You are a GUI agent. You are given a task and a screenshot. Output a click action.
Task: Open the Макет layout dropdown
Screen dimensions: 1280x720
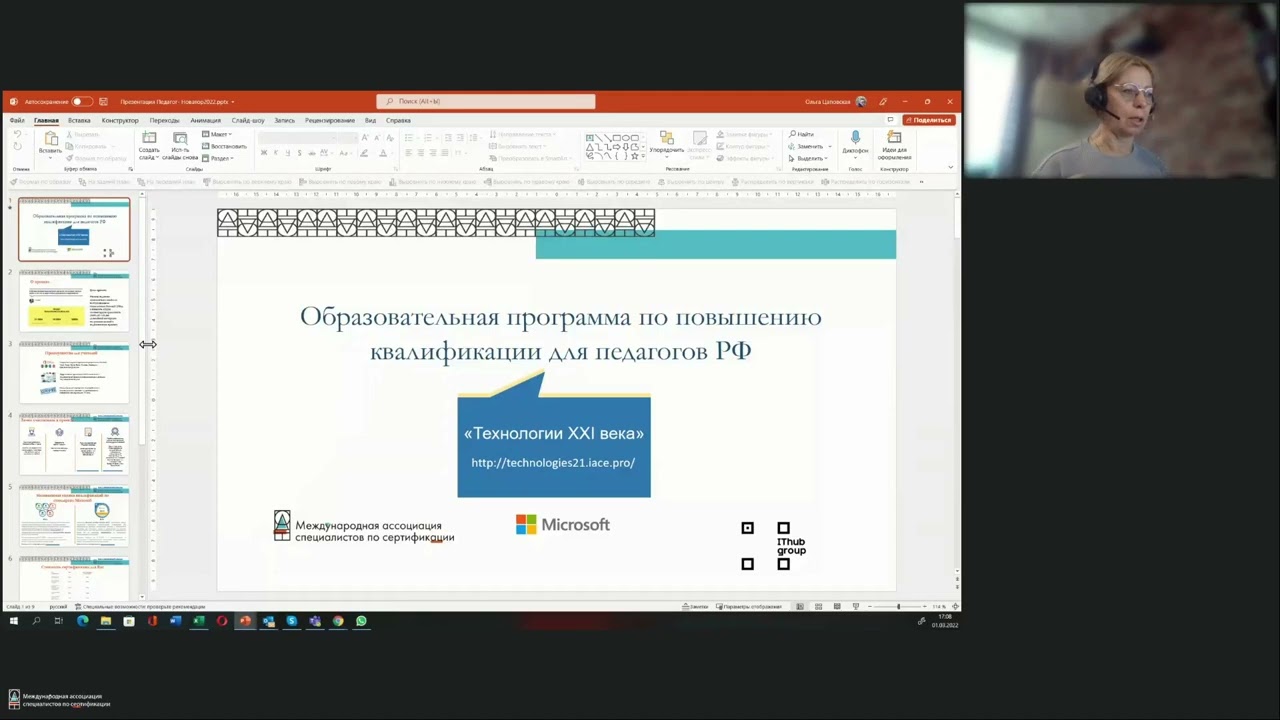(216, 134)
